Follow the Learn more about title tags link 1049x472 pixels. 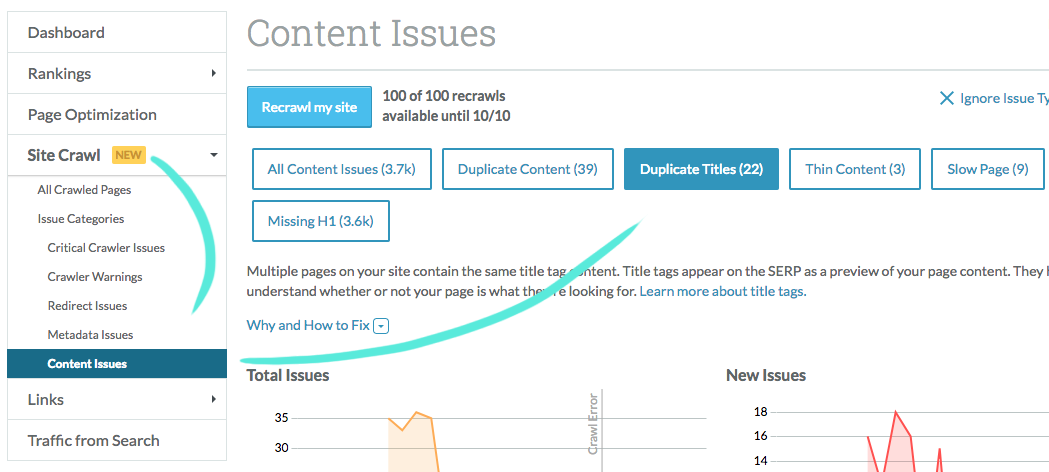721,292
